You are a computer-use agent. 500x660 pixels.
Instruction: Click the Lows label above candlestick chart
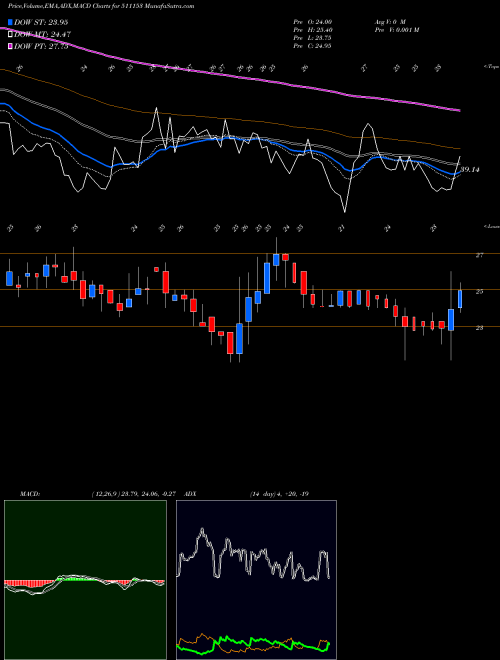(x=491, y=226)
